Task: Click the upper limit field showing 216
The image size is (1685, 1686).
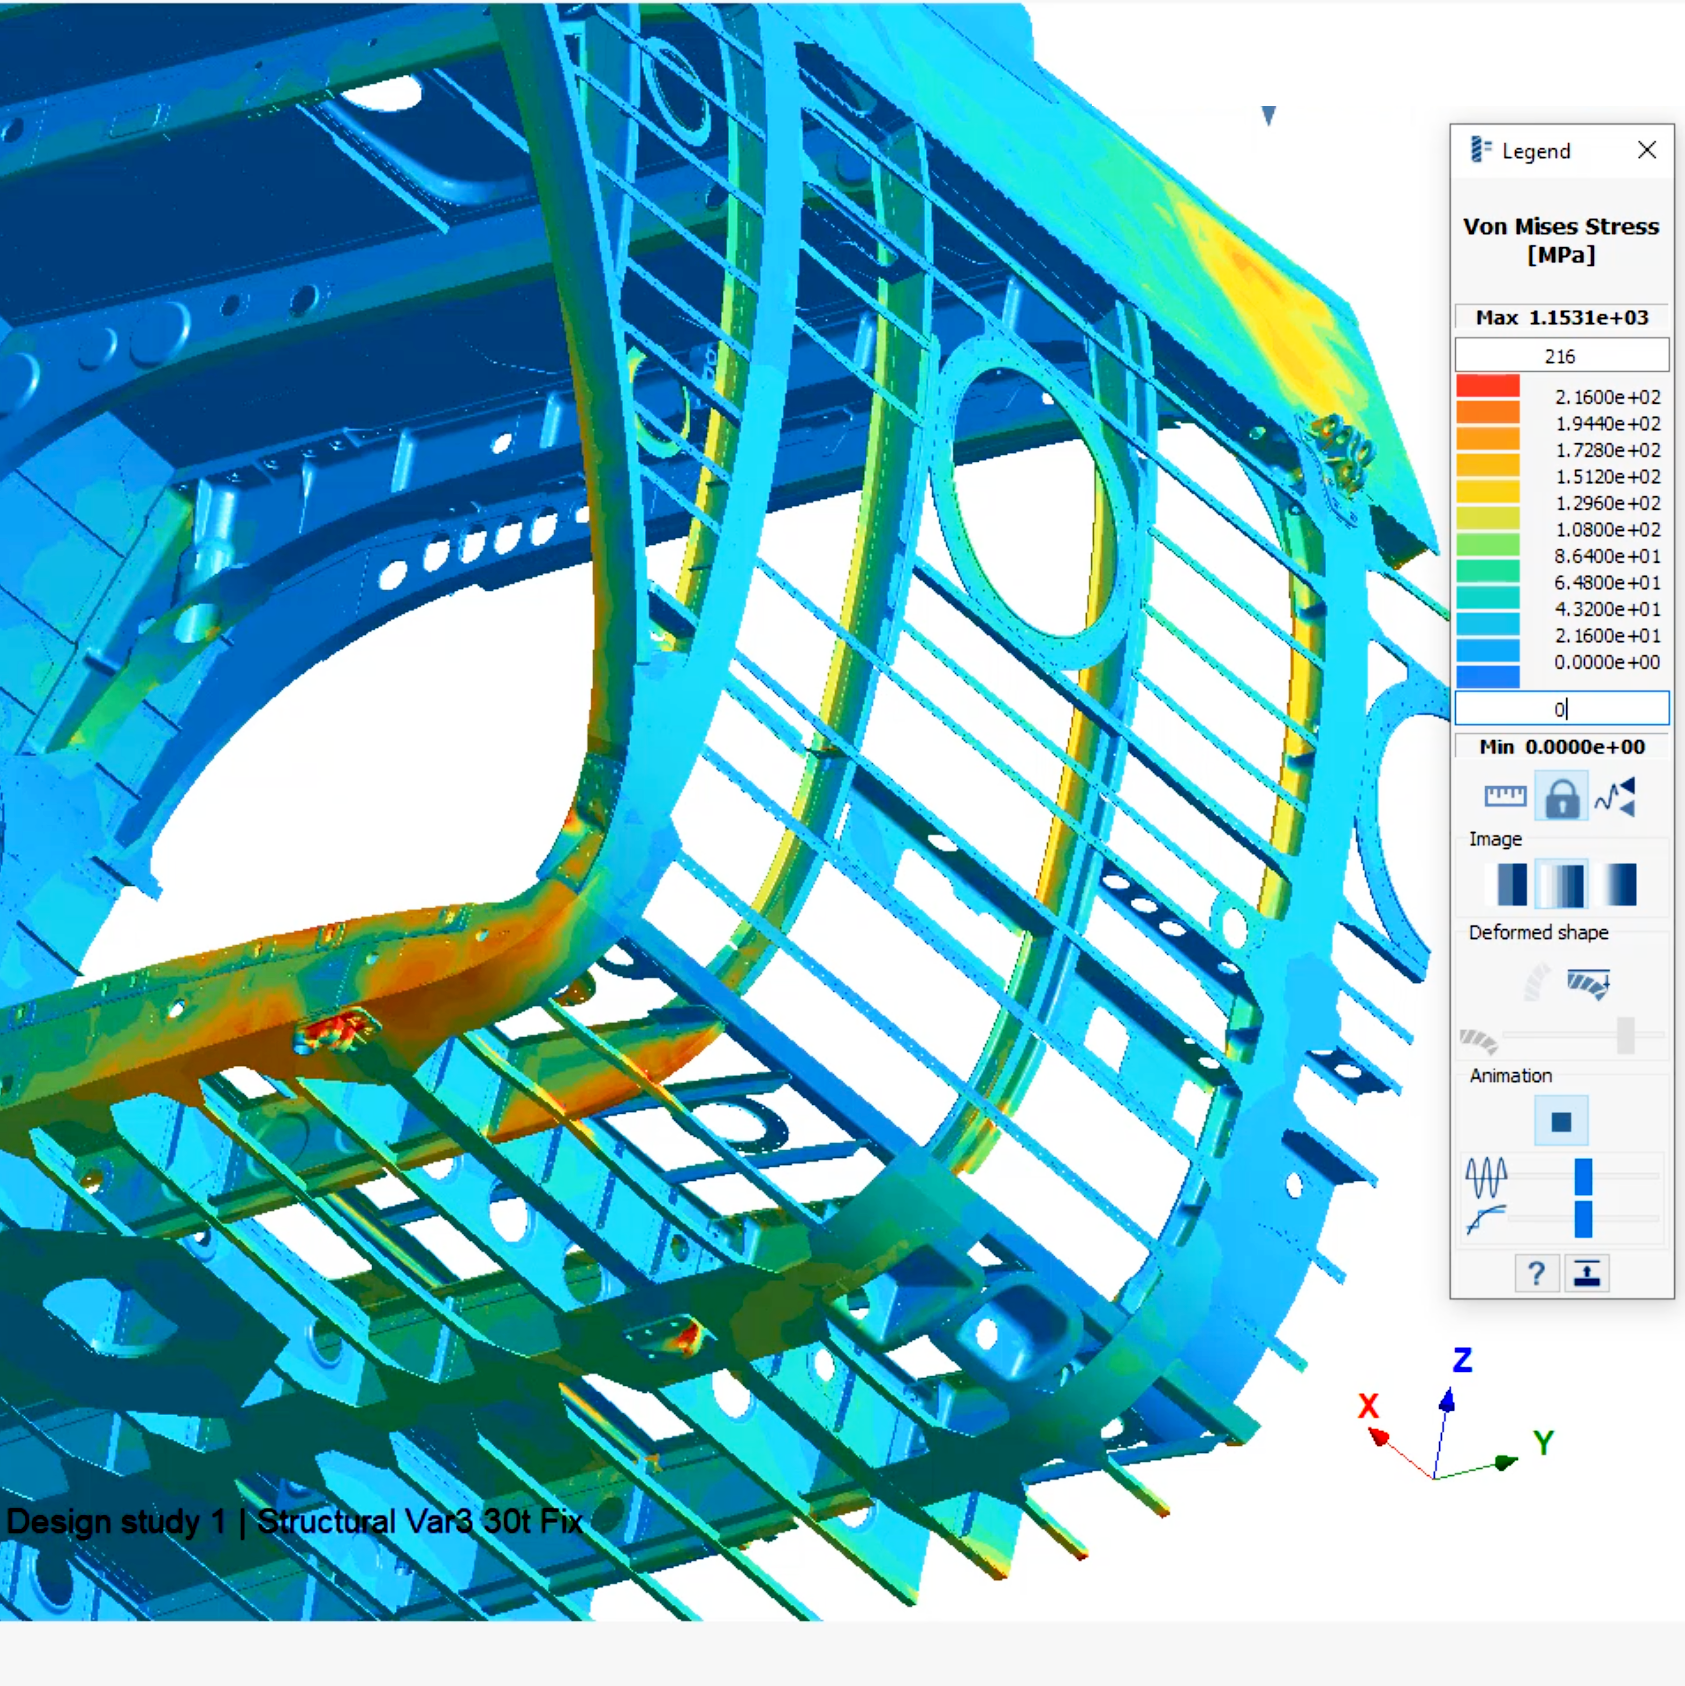Action: [x=1561, y=355]
